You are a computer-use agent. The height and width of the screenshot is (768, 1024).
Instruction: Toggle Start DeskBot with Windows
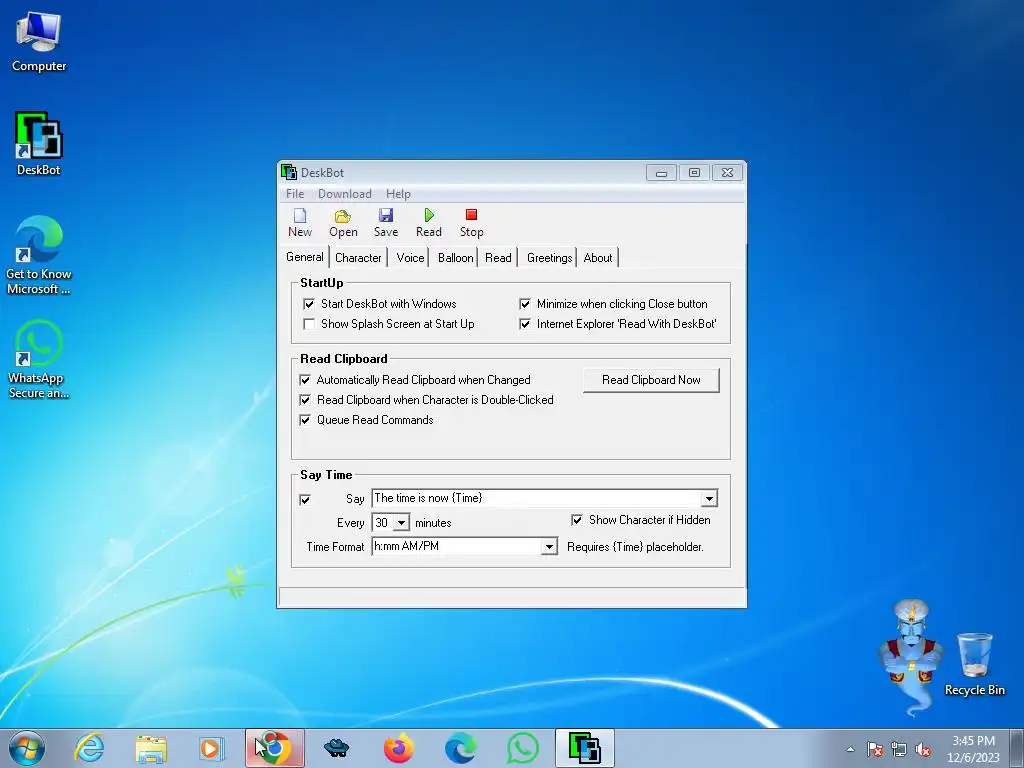pos(309,304)
